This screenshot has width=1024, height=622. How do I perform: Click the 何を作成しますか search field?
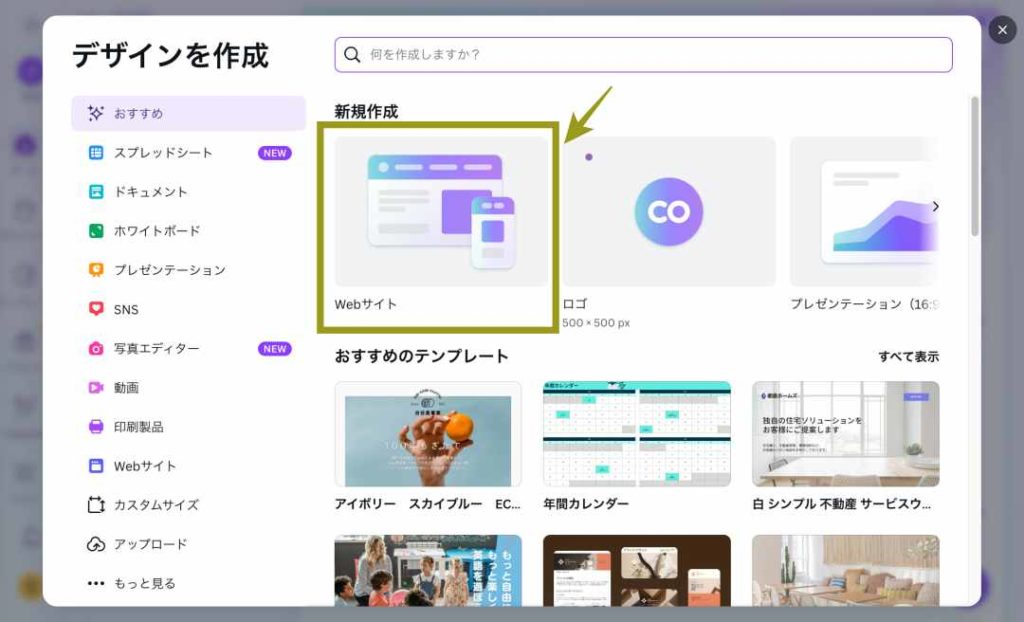pos(643,55)
